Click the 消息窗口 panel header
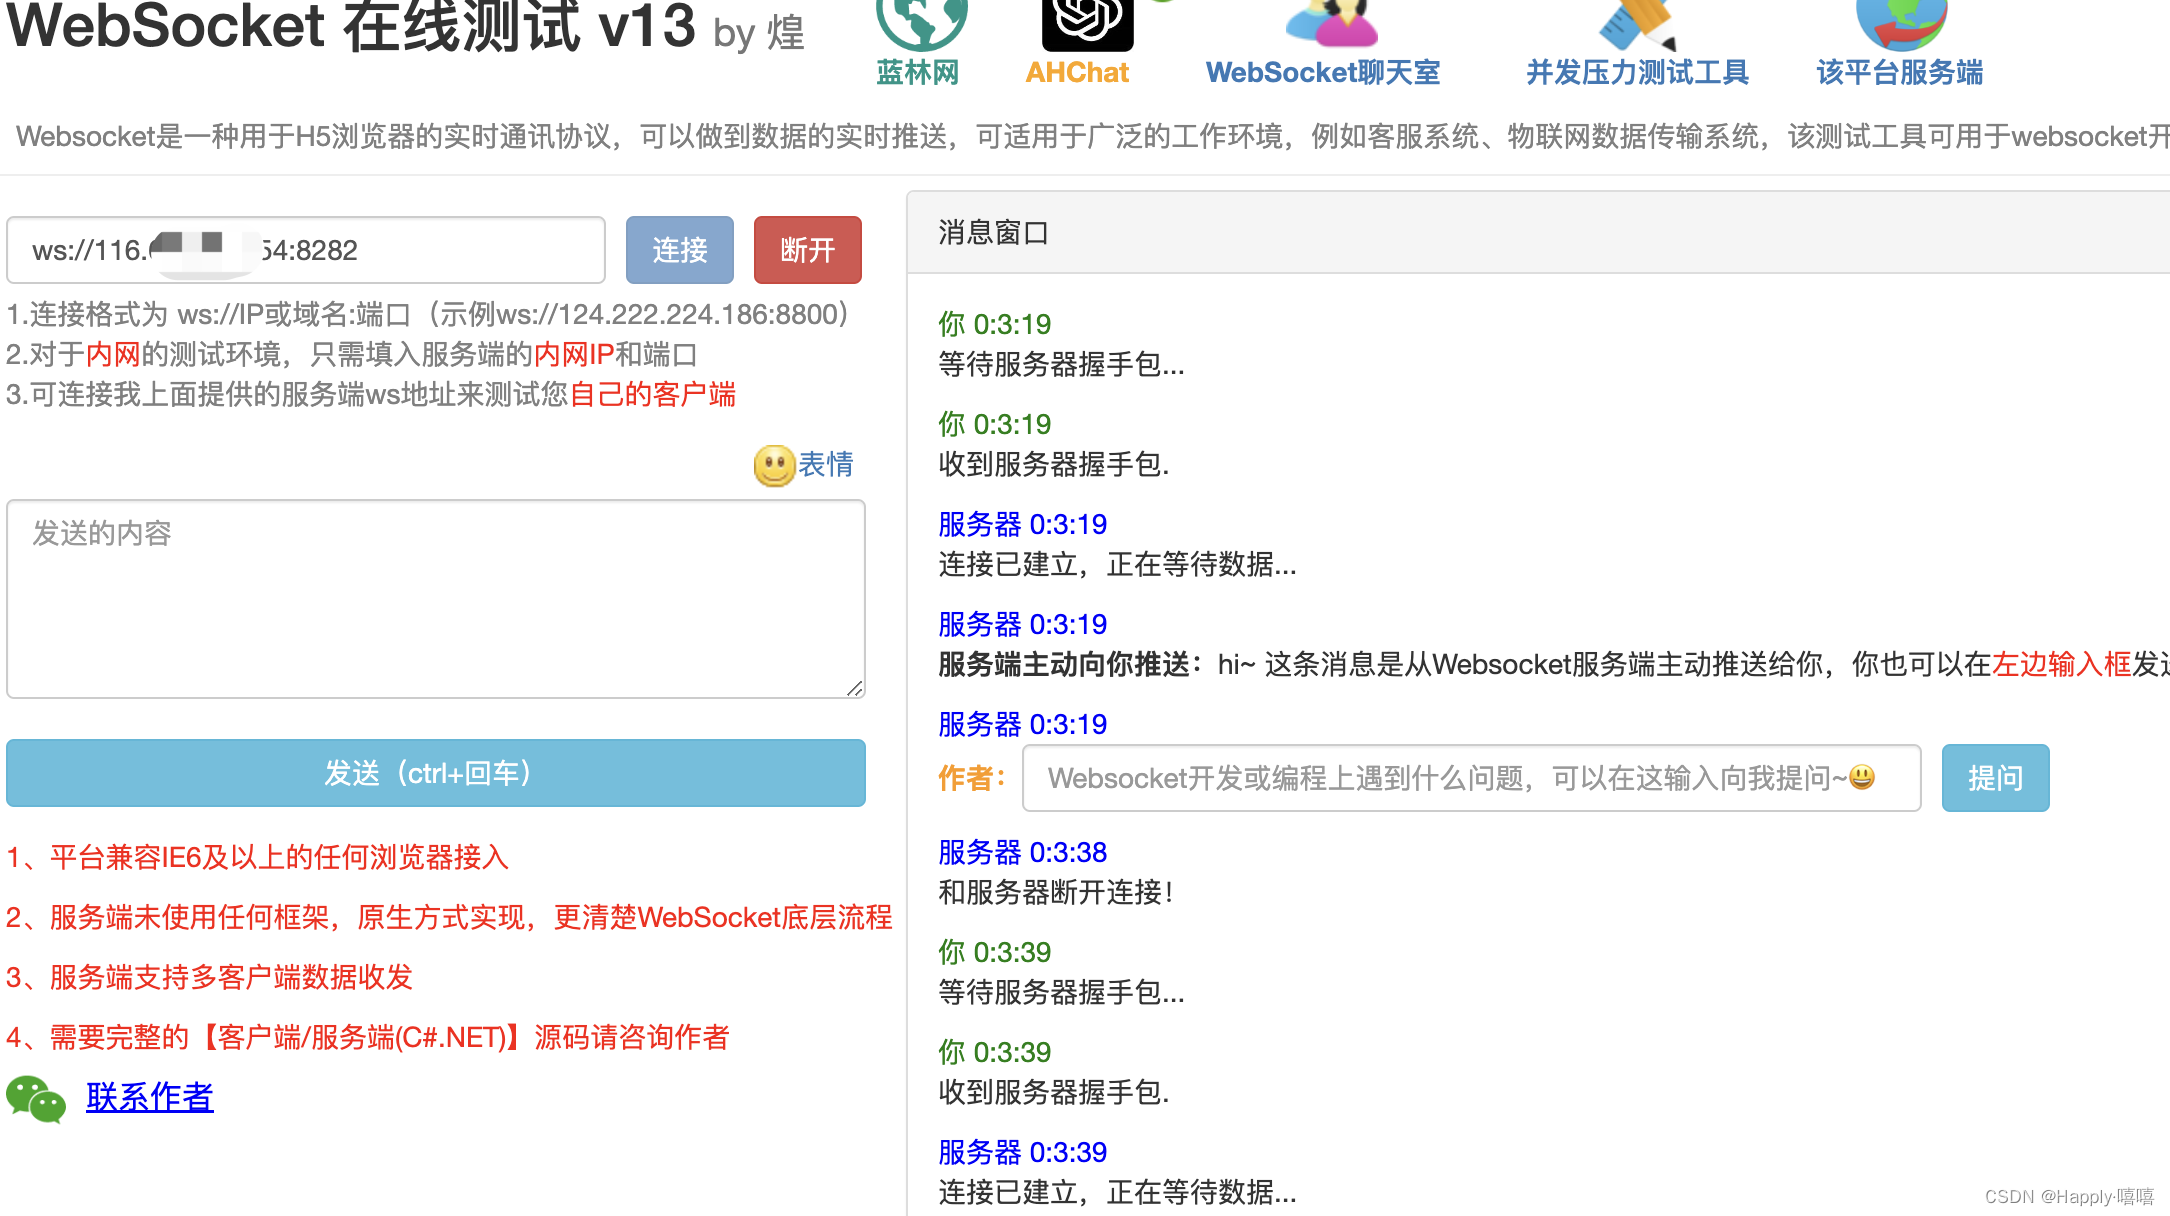The image size is (2170, 1216). pyautogui.click(x=1538, y=232)
